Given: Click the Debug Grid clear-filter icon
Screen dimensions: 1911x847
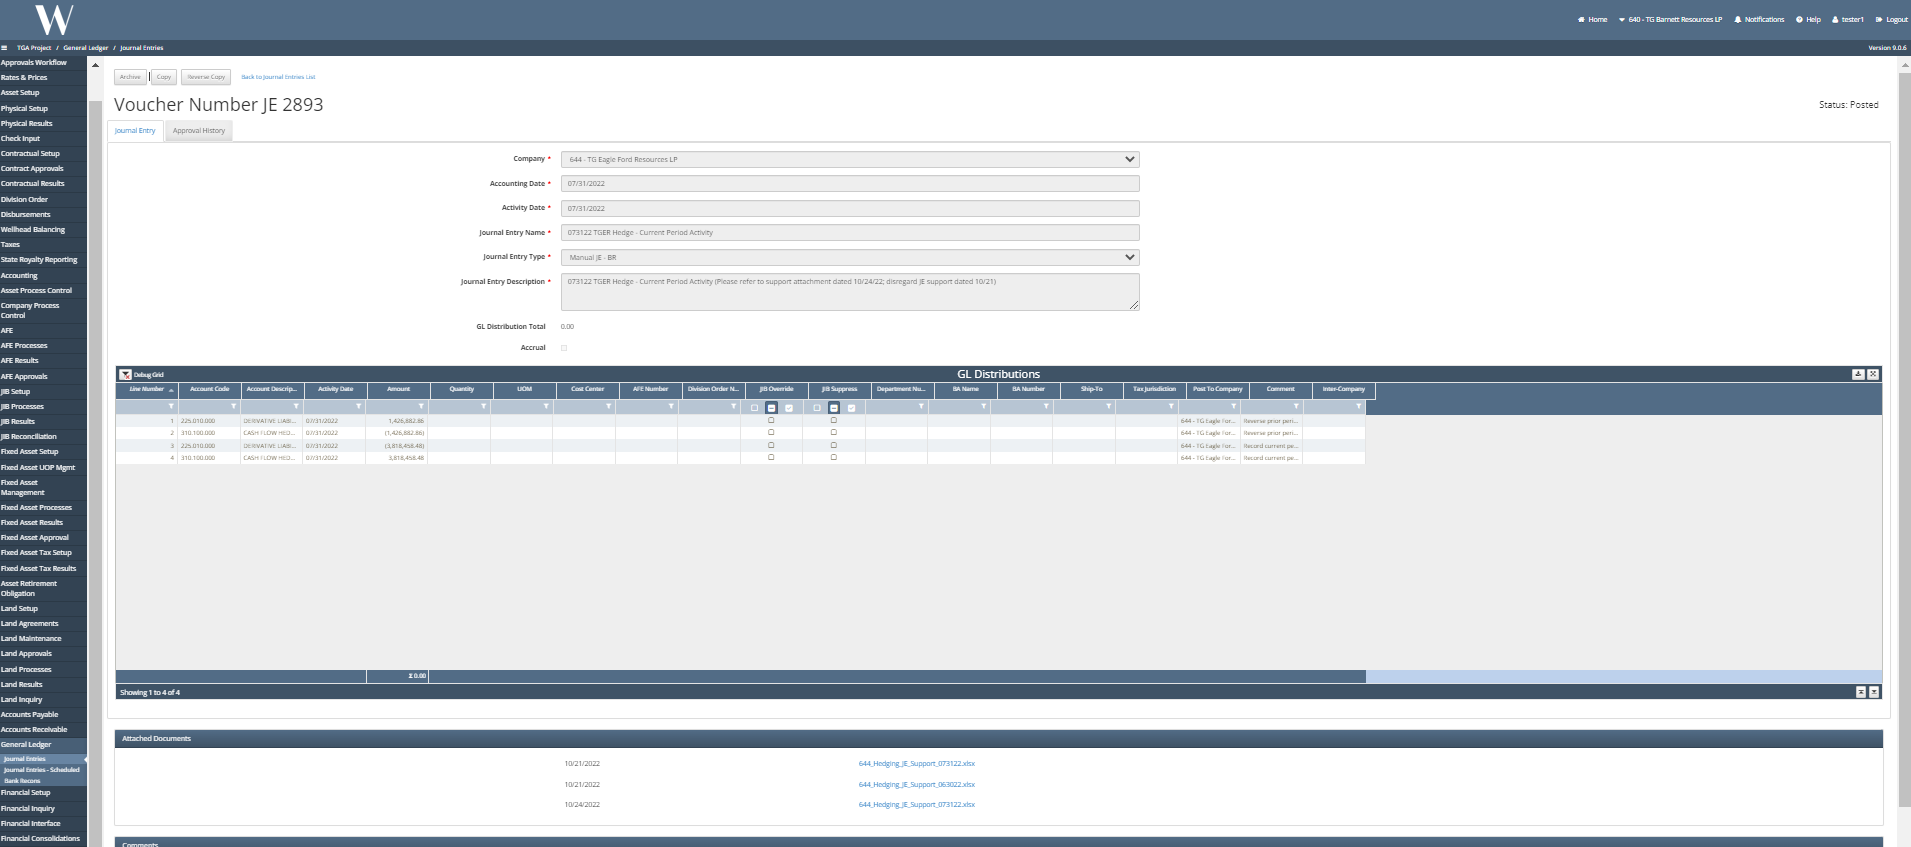Looking at the screenshot, I should (125, 375).
